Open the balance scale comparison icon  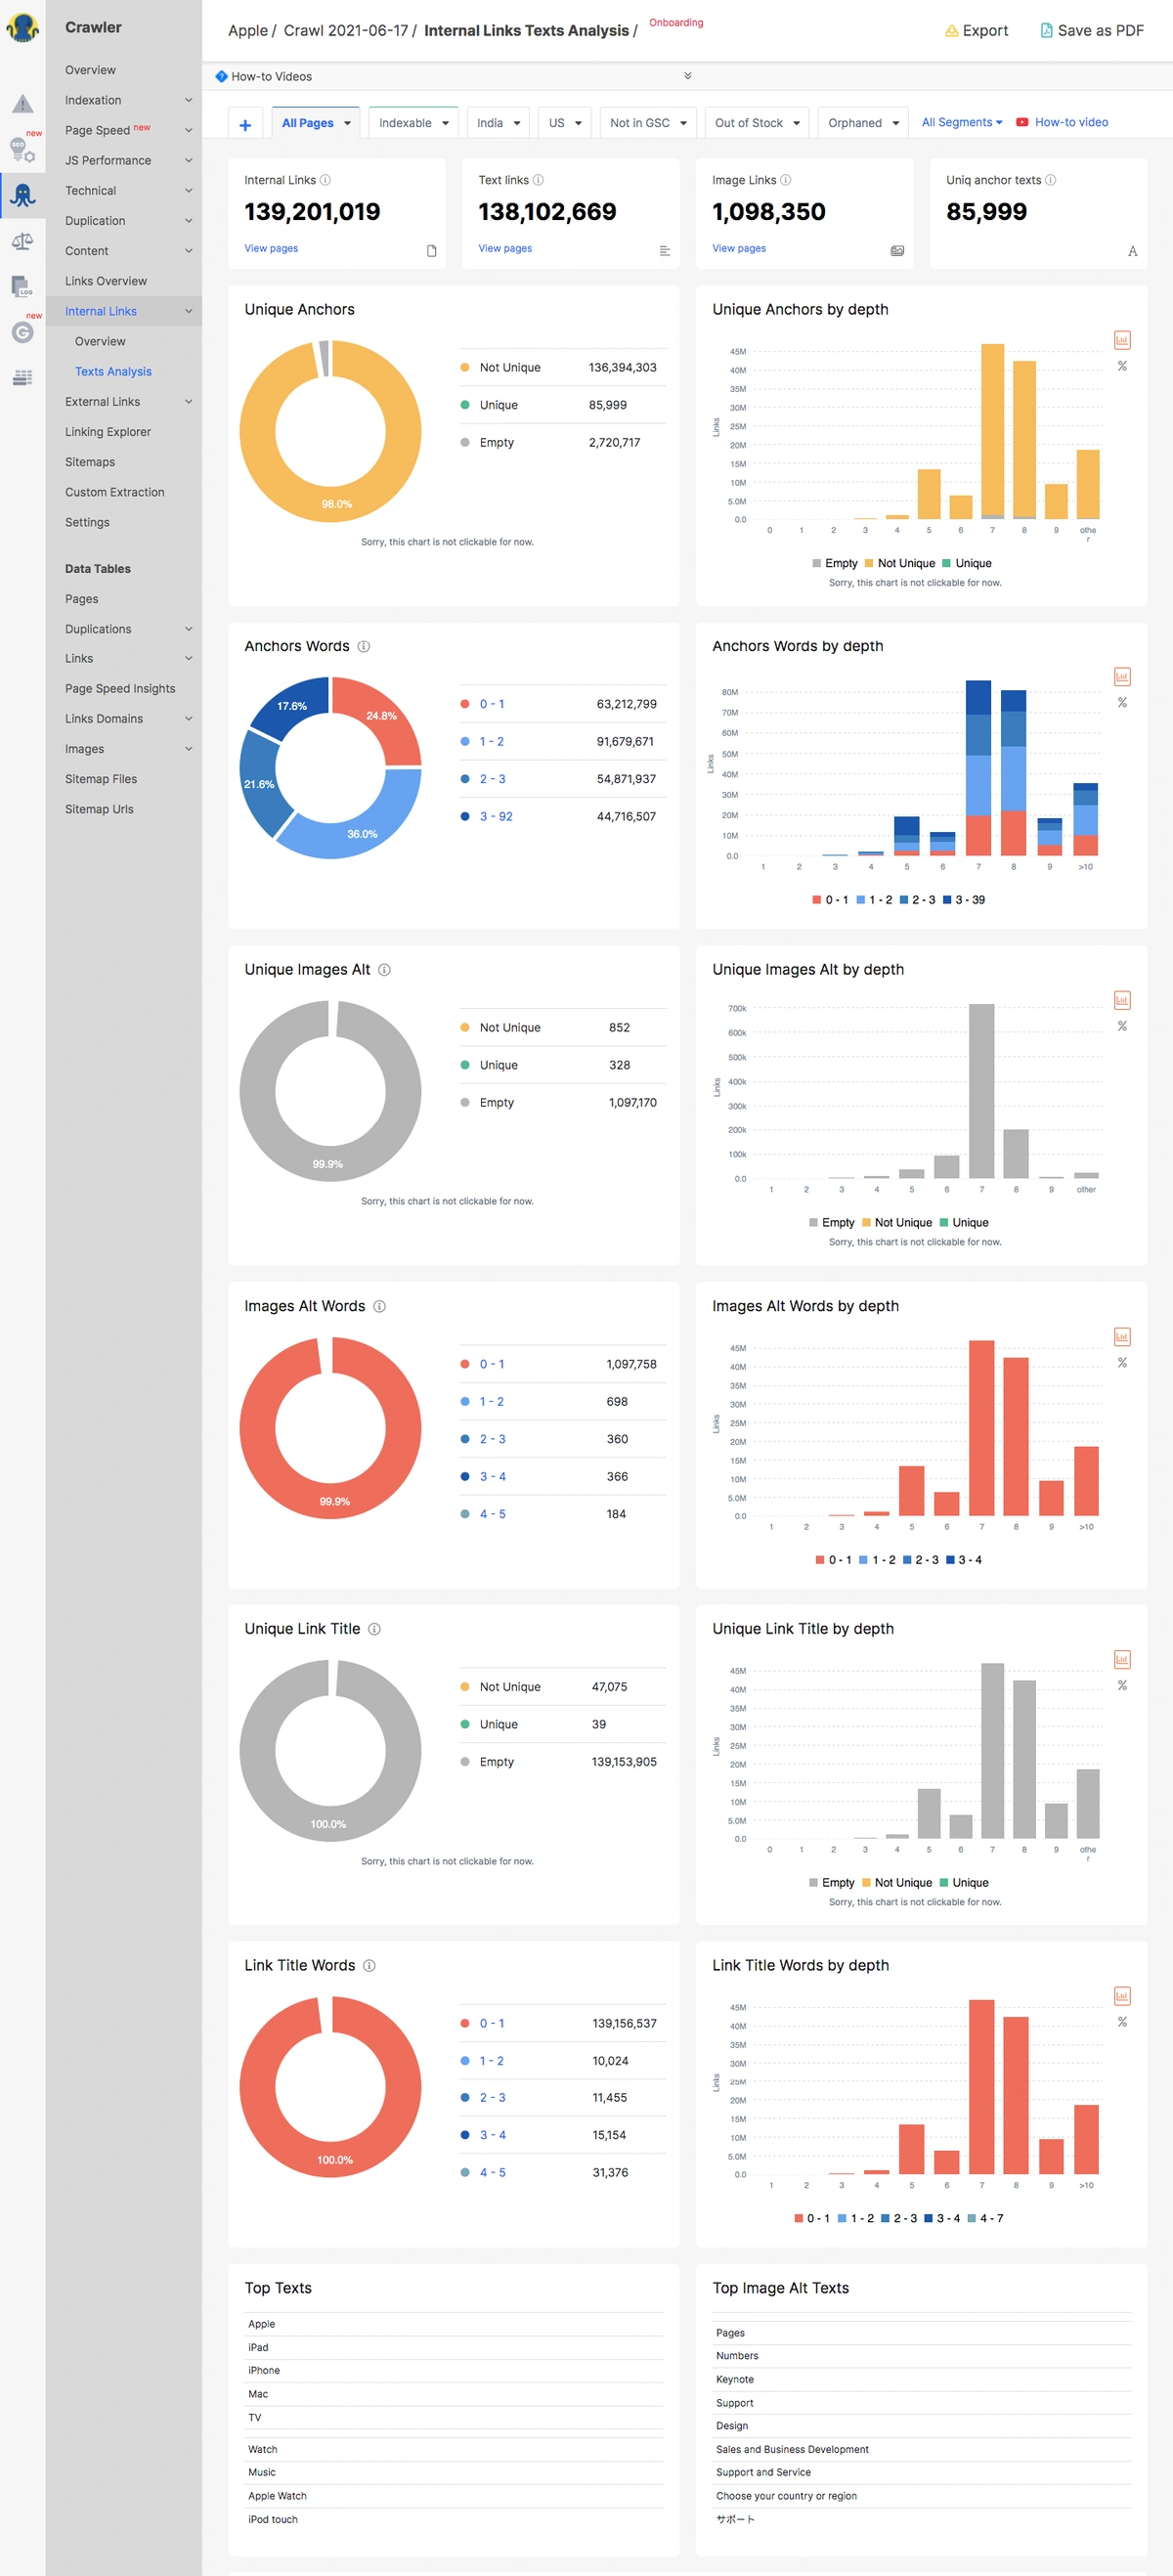coord(22,241)
